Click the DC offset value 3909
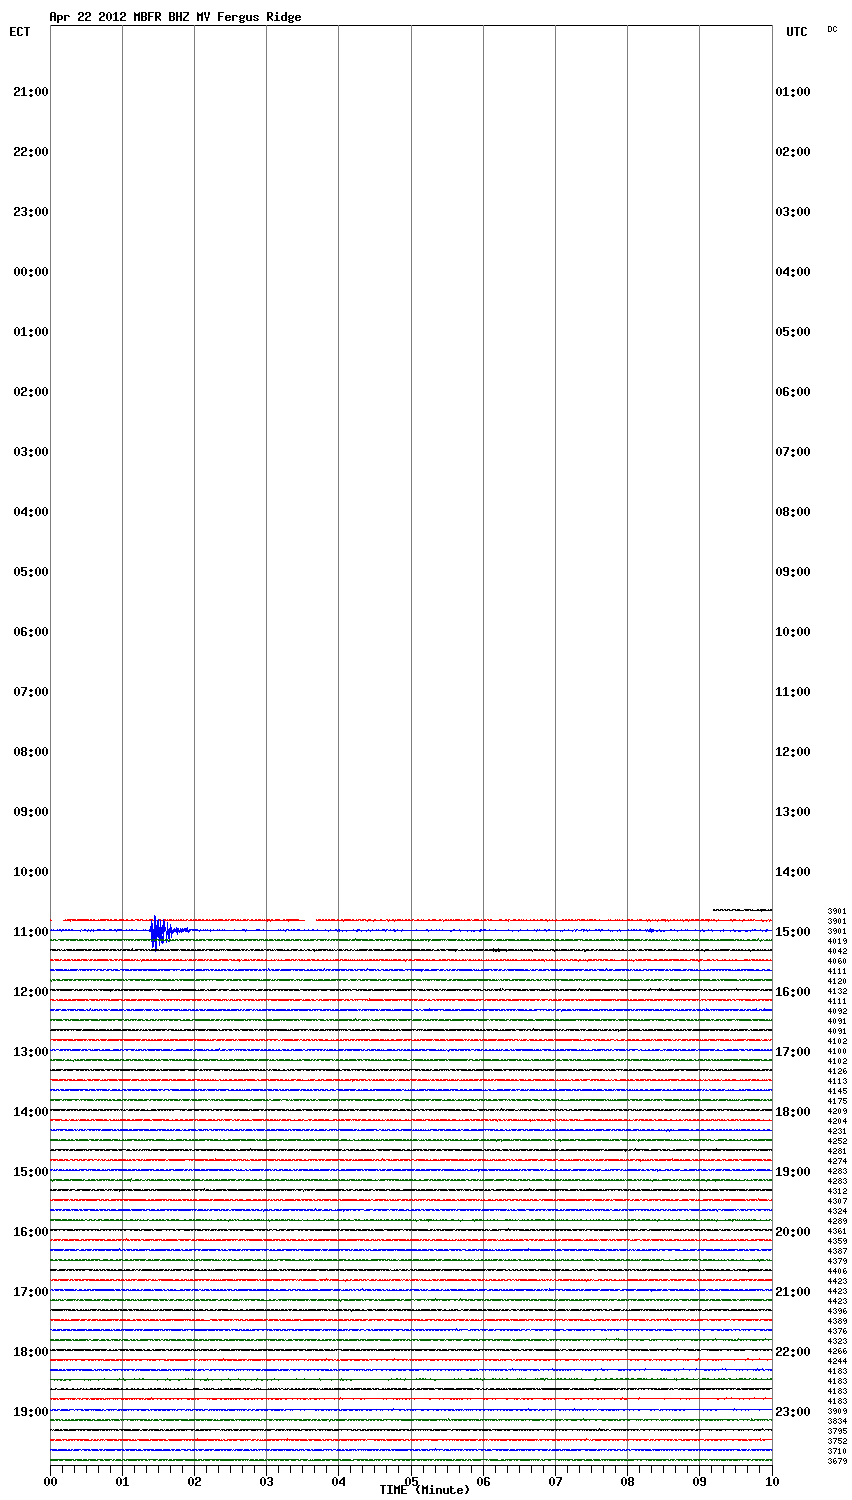 (837, 1411)
